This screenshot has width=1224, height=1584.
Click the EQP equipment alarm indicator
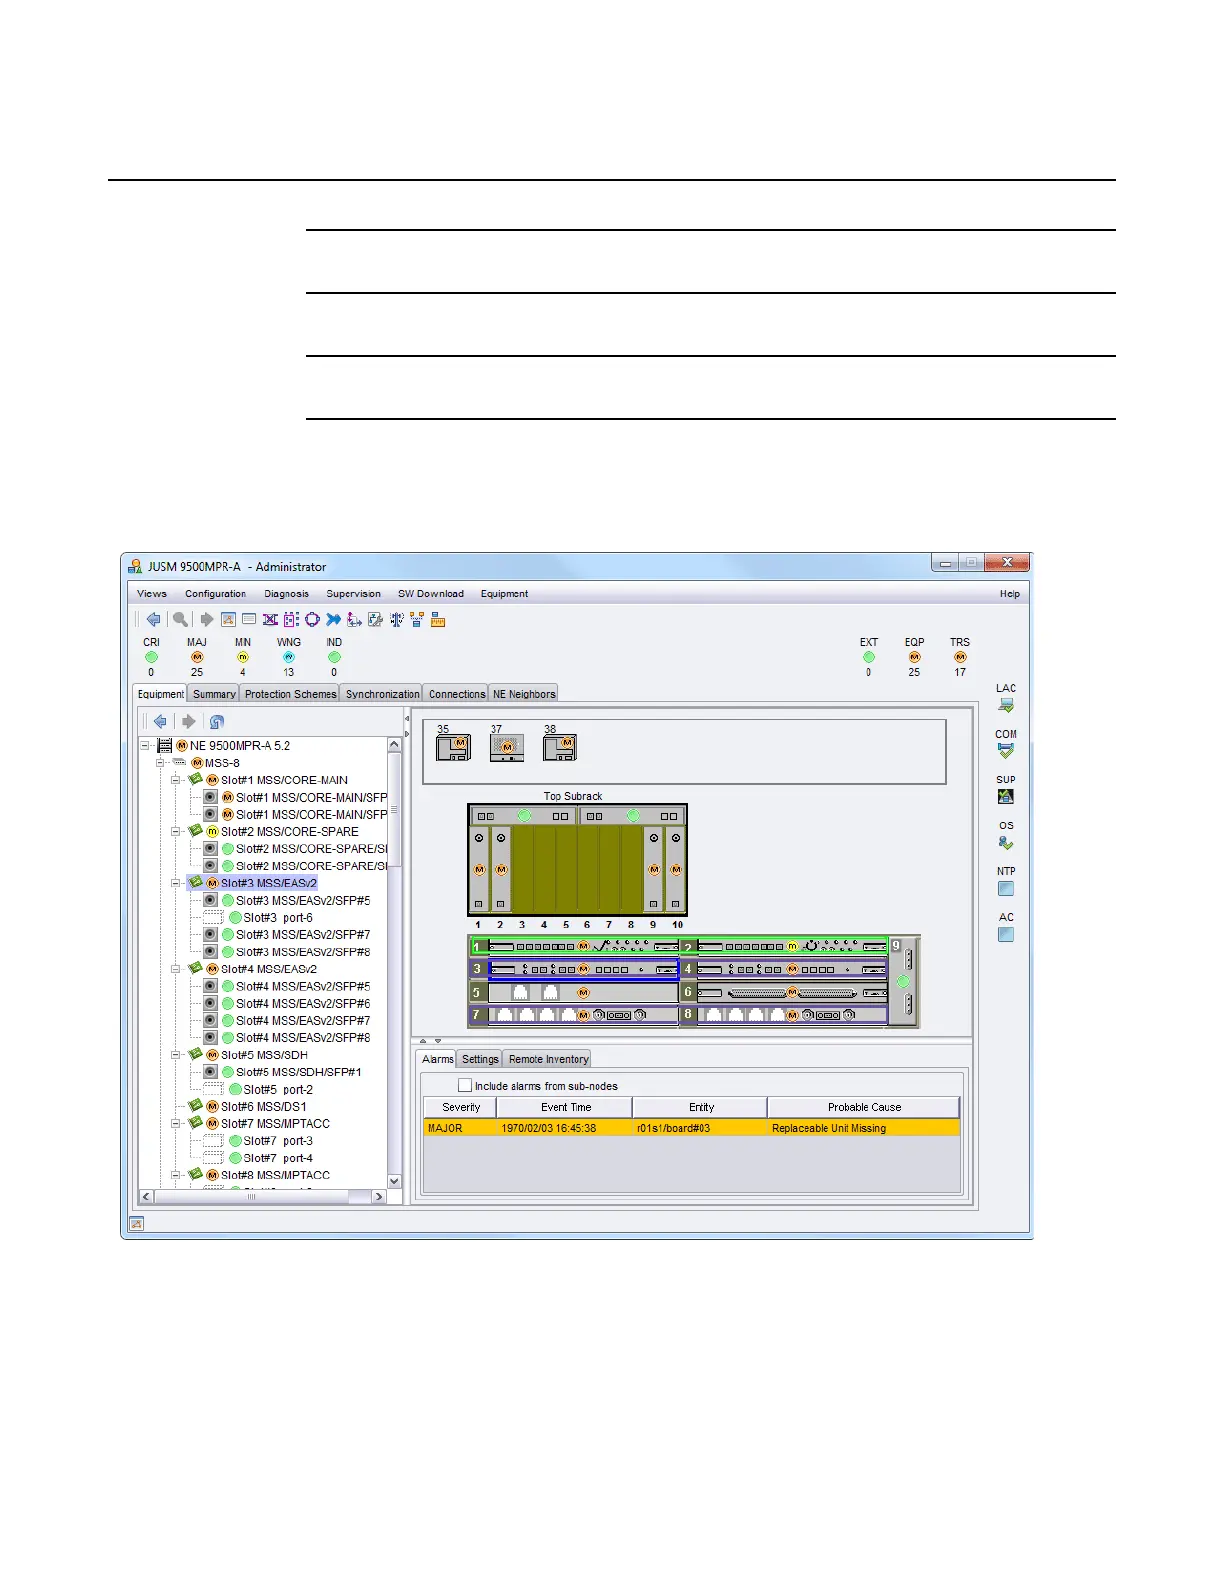[914, 657]
